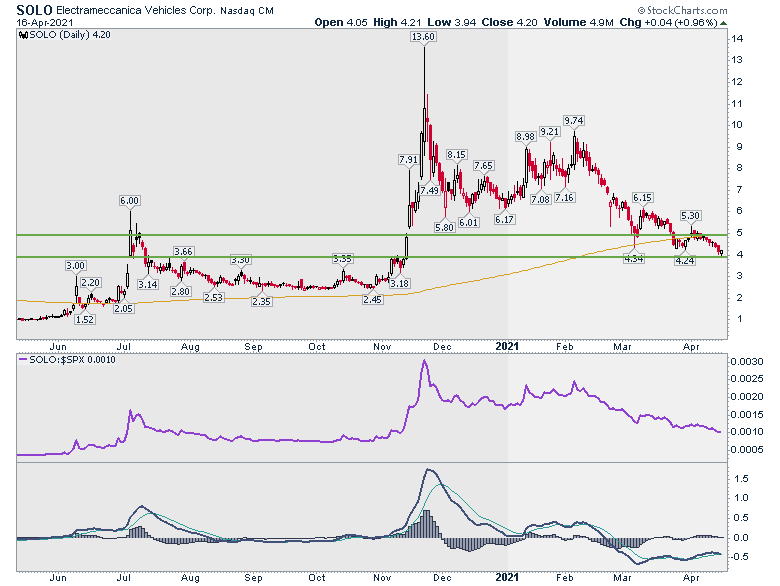Screen dimensions: 780x586
Task: Click 1.5 on the MACD axis
Action: (x=741, y=479)
